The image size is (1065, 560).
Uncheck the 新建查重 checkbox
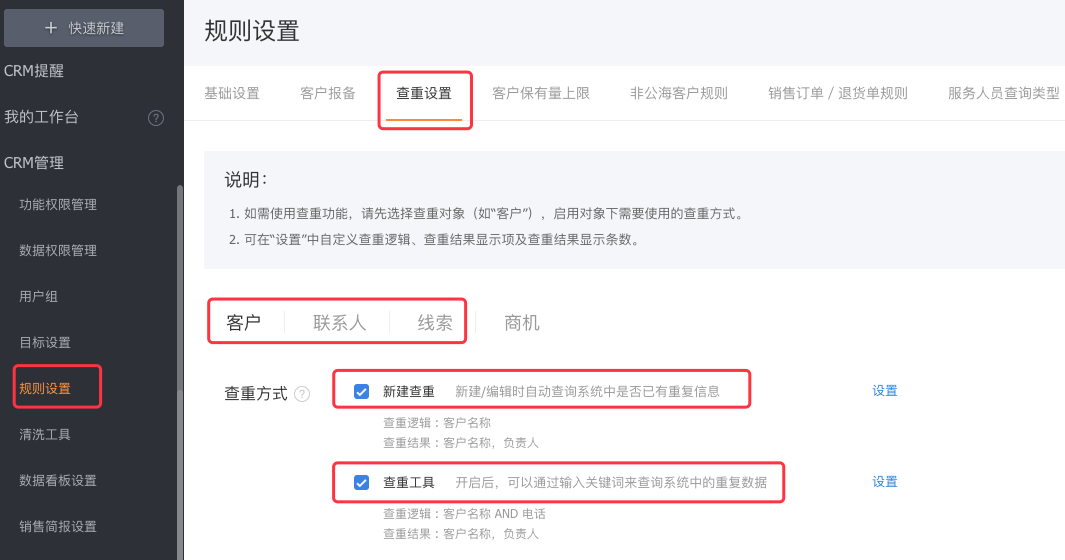[x=362, y=391]
